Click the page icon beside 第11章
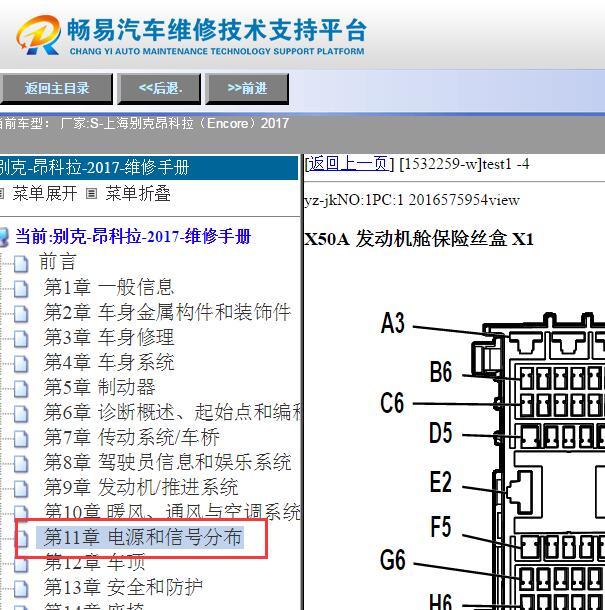Viewport: 605px width, 610px height. tap(22, 538)
